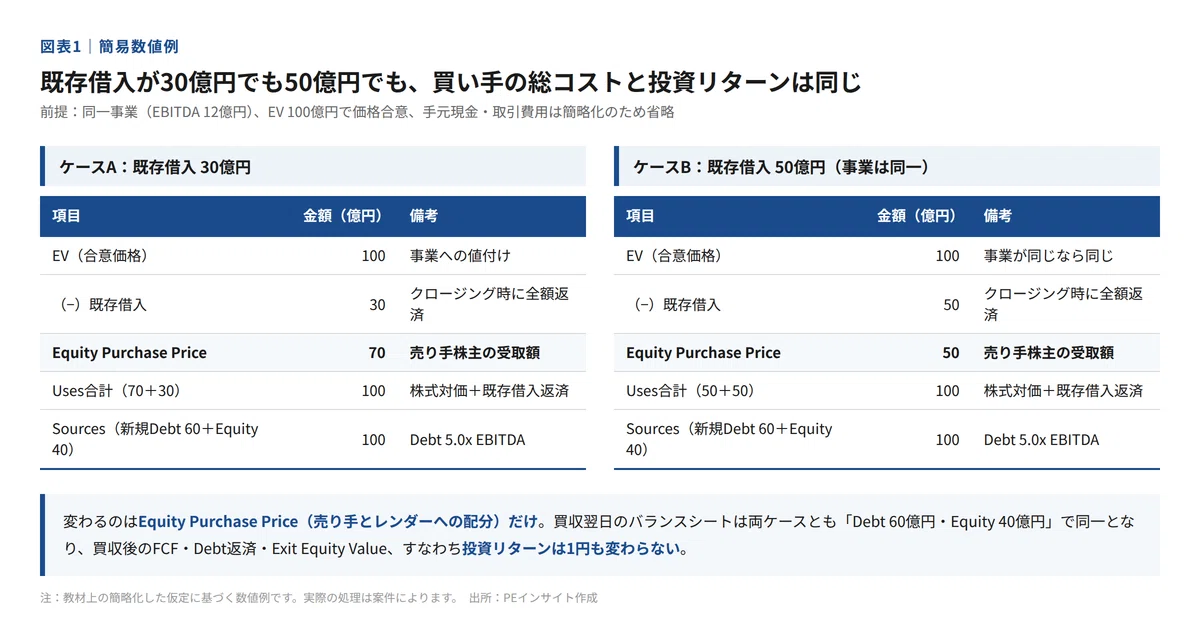The height and width of the screenshot is (642, 1200).
Task: Click Debt 5.0x EBITDA note in Case B
Action: (1041, 440)
